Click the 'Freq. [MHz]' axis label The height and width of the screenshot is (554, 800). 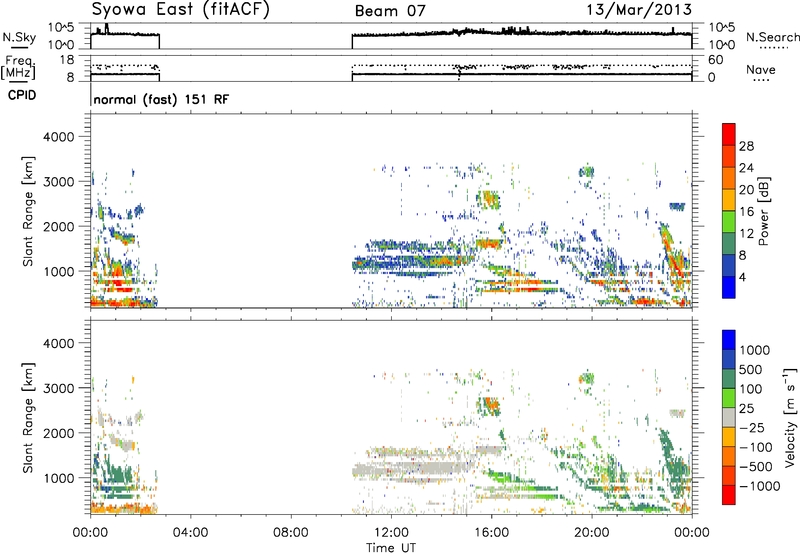(18, 67)
